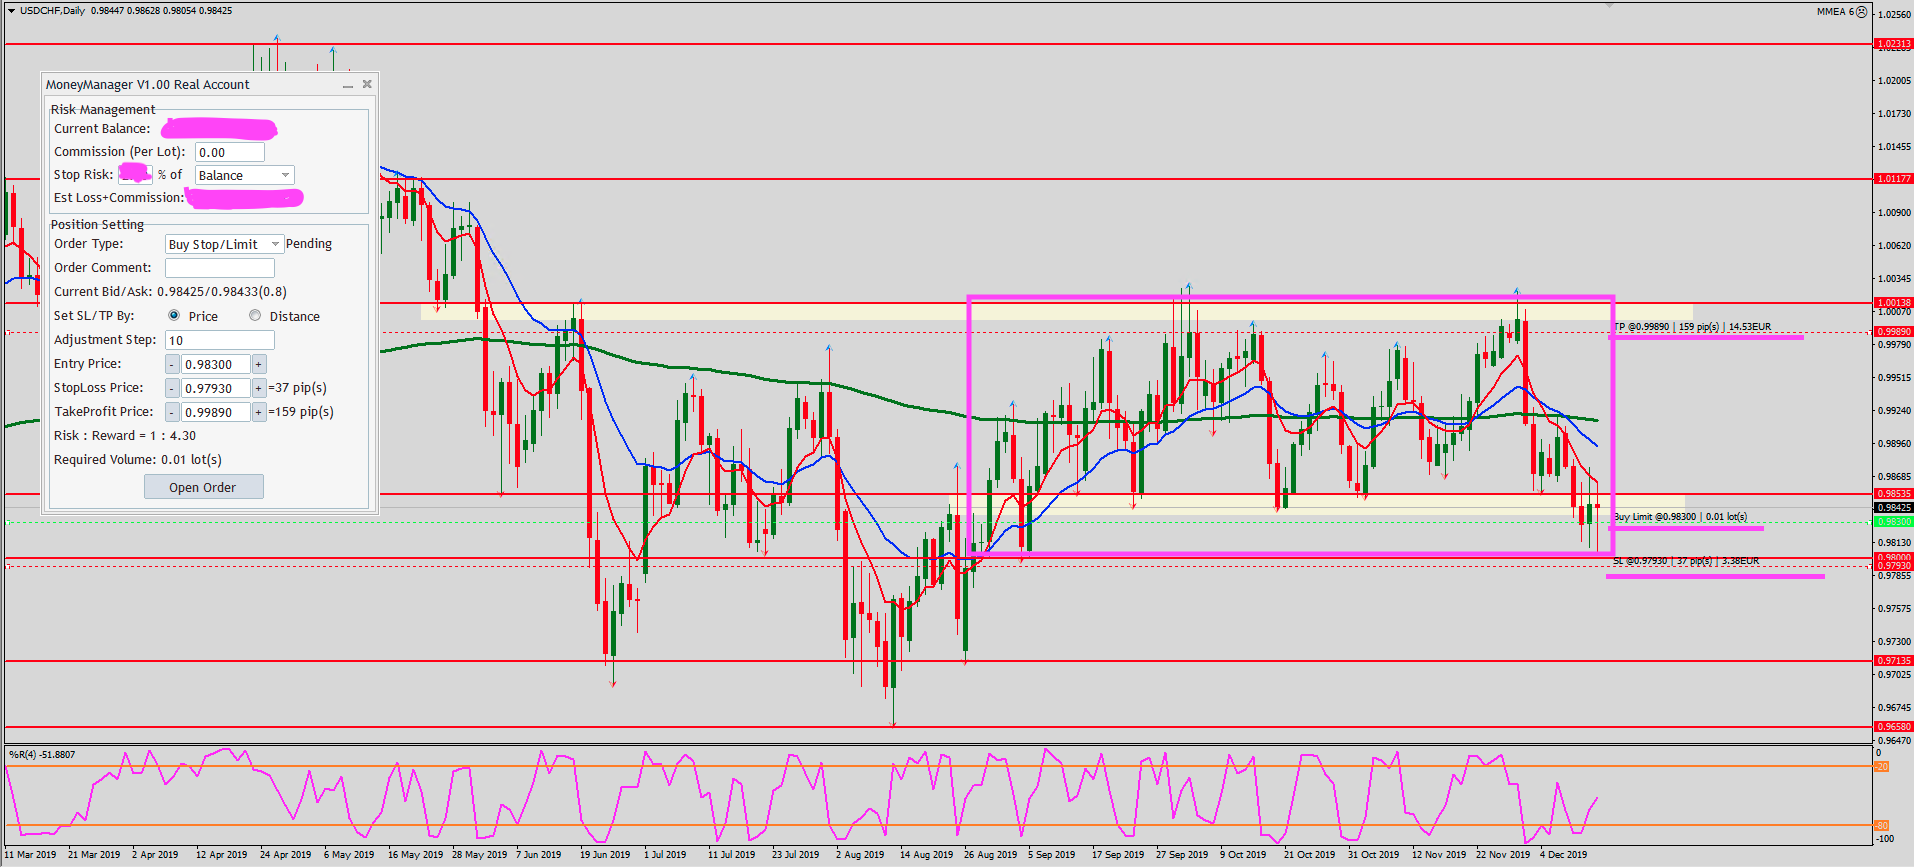Close the MoneyManager panel with its X

pyautogui.click(x=367, y=84)
